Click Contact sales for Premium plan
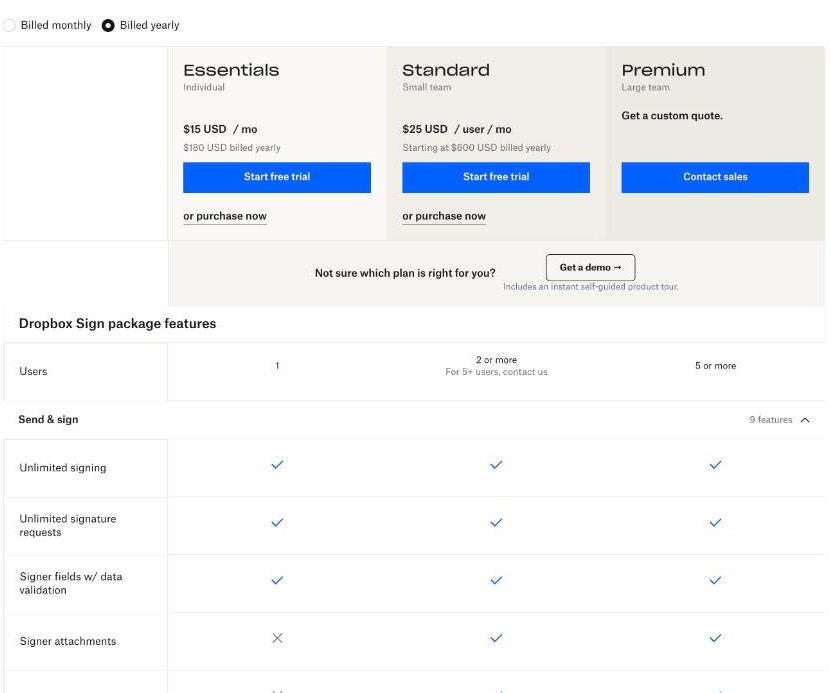This screenshot has width=830, height=693. click(715, 177)
